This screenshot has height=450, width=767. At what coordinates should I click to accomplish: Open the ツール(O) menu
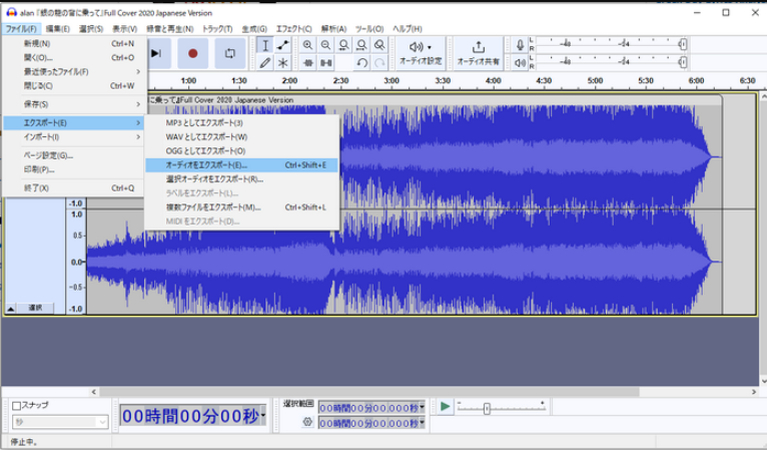point(369,29)
